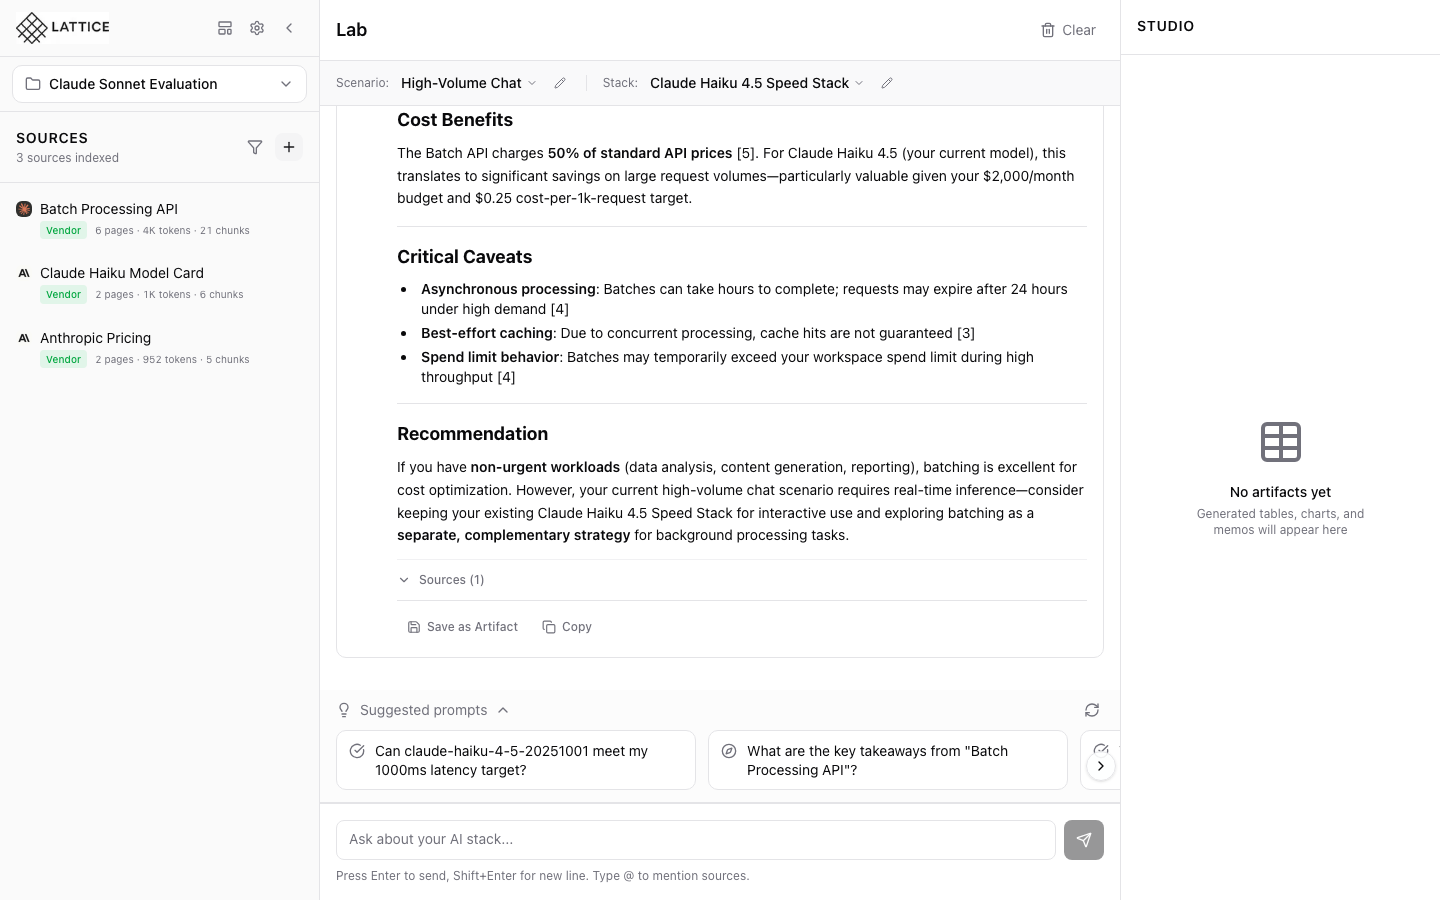
Task: Click the panels layout icon beside the gear
Action: click(225, 28)
